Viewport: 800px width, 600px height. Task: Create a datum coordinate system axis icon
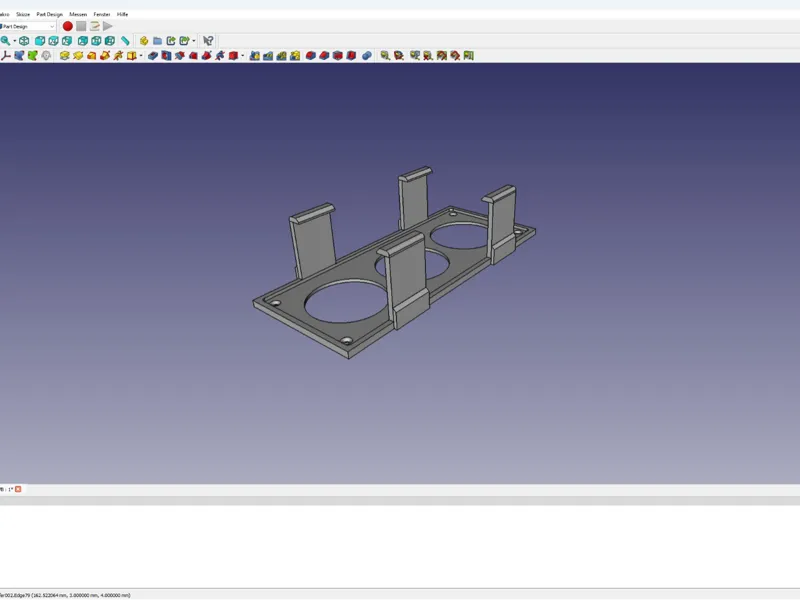(x=6, y=56)
